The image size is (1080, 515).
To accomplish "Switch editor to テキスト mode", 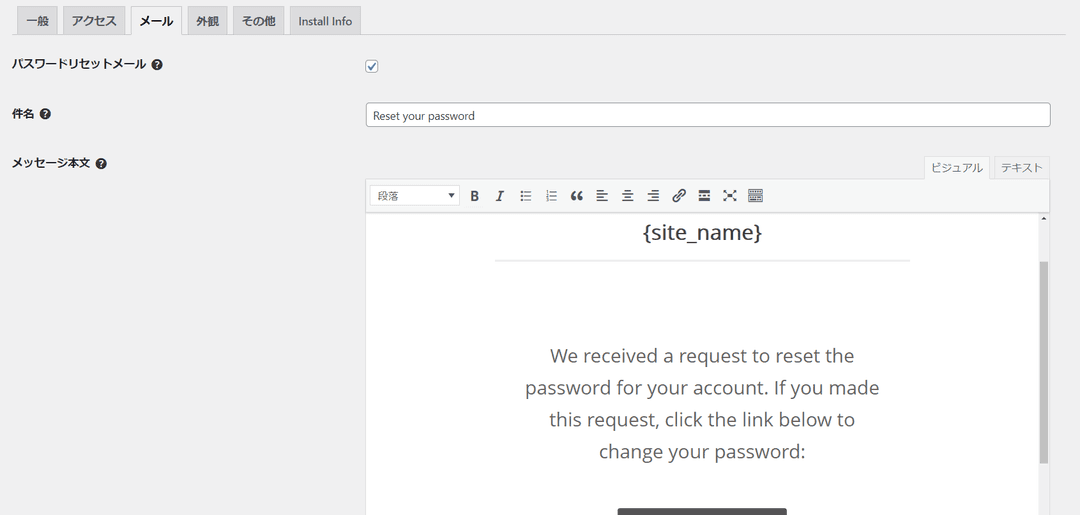I will (1021, 167).
